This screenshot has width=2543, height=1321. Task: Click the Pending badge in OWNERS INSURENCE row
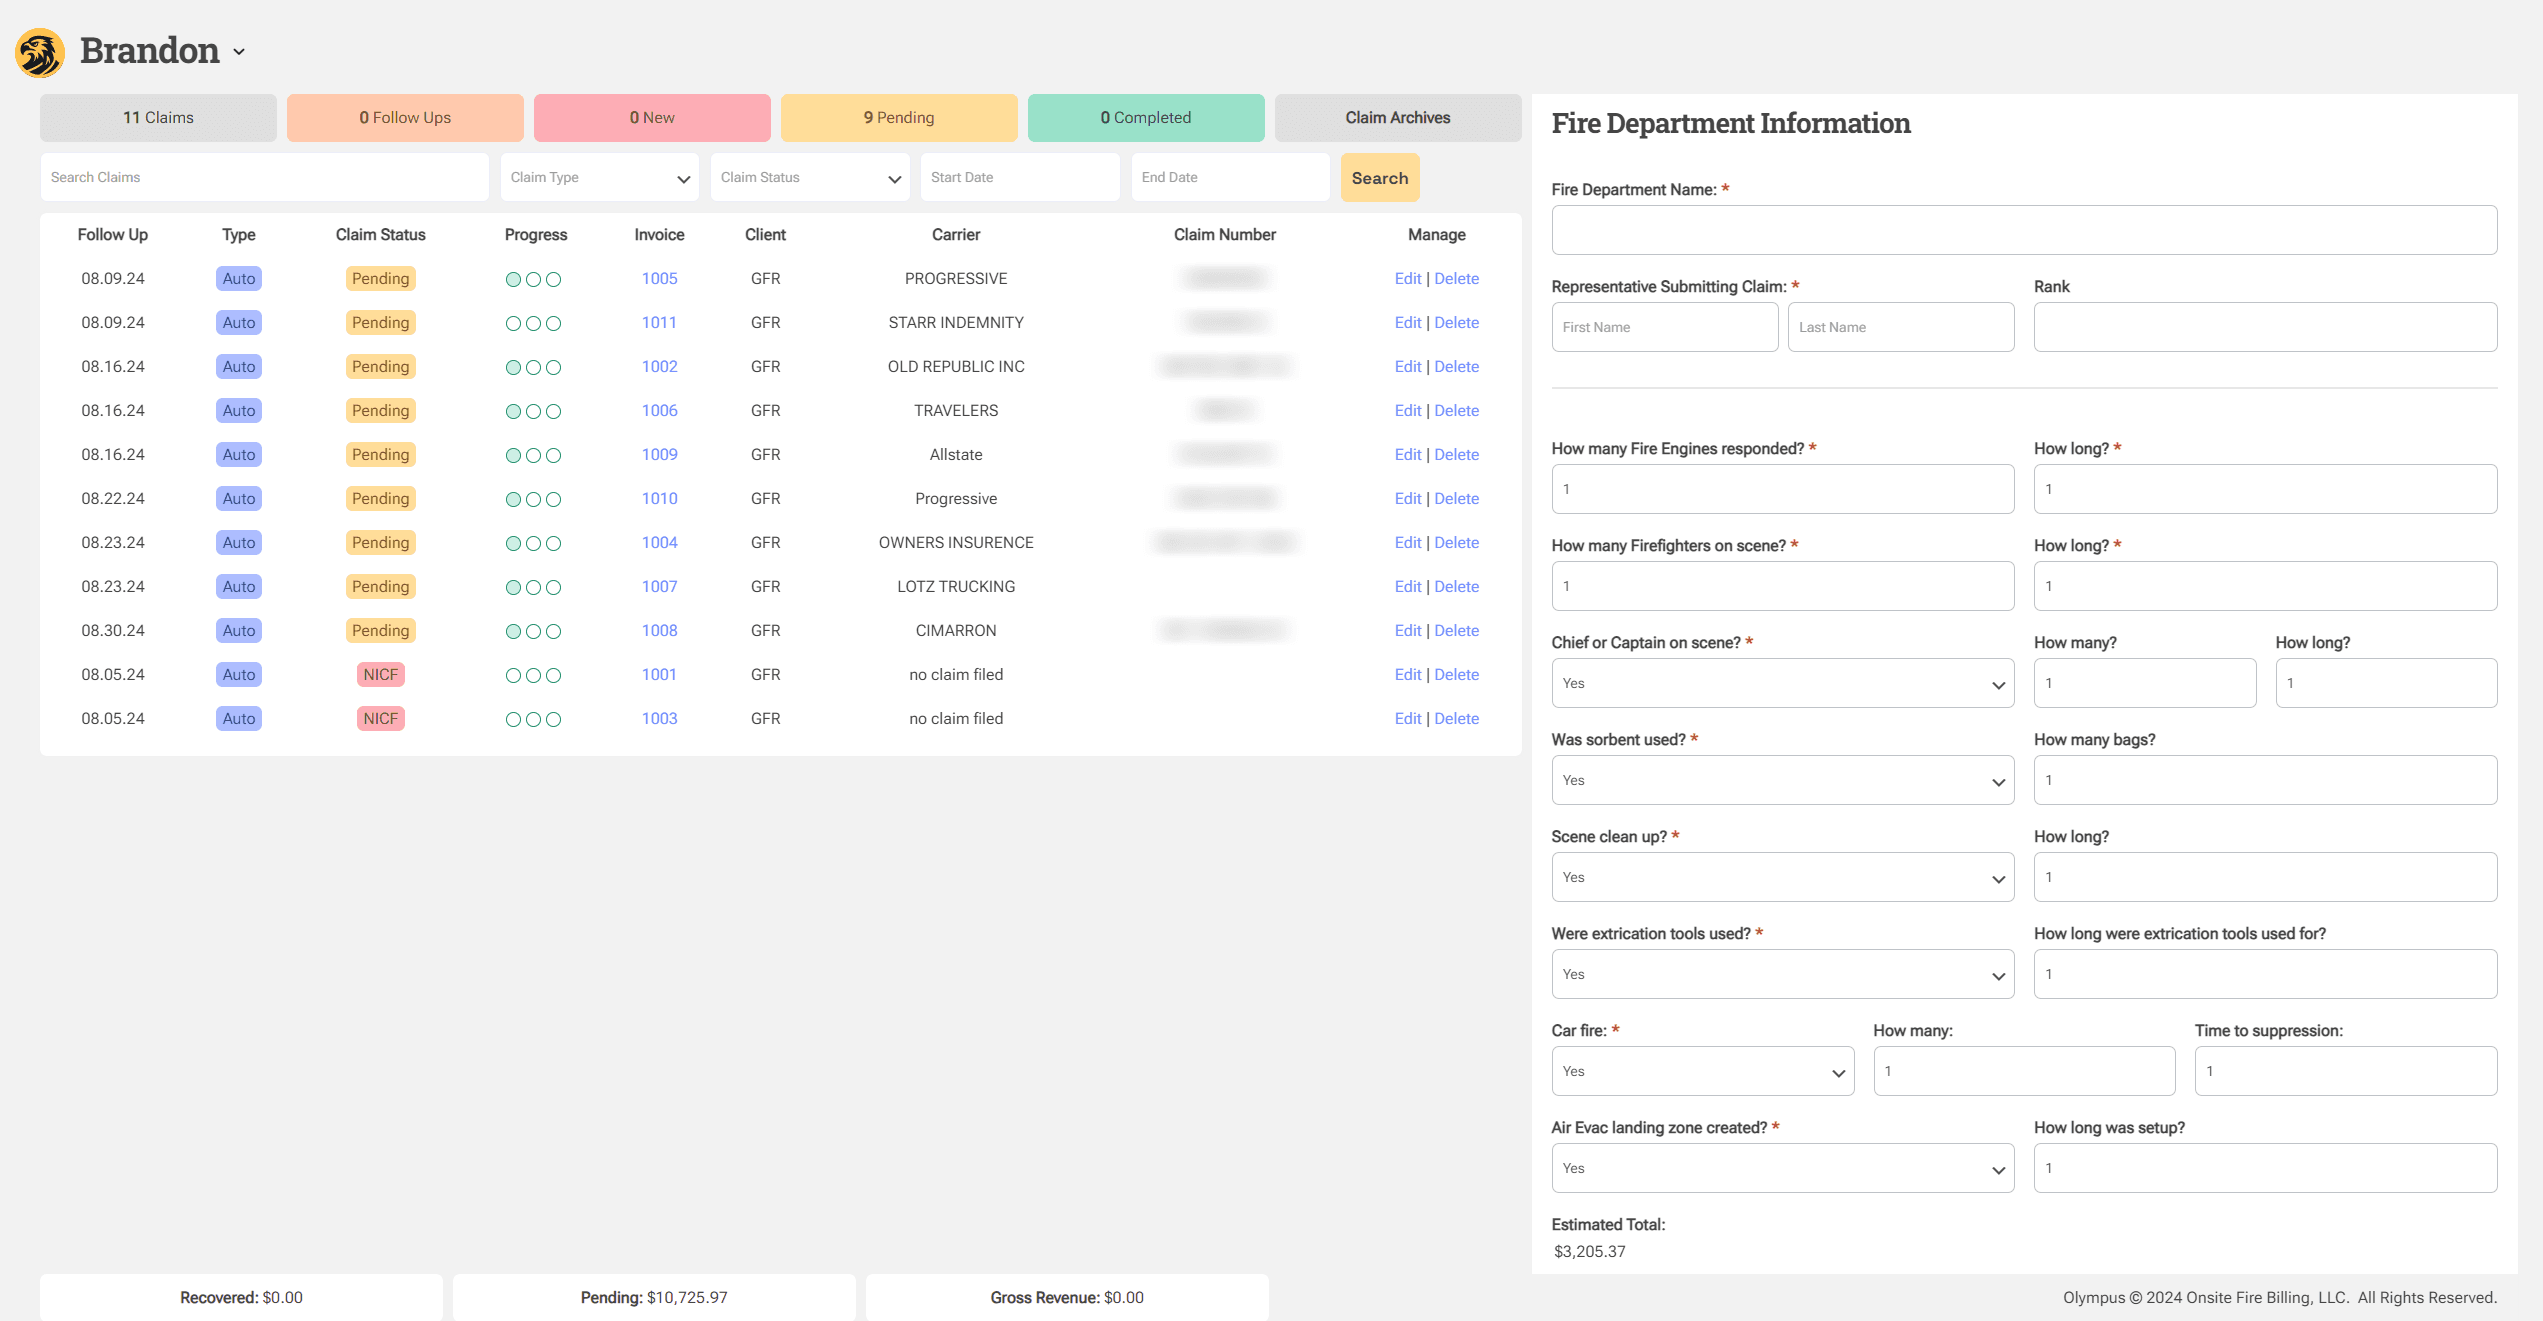[380, 543]
